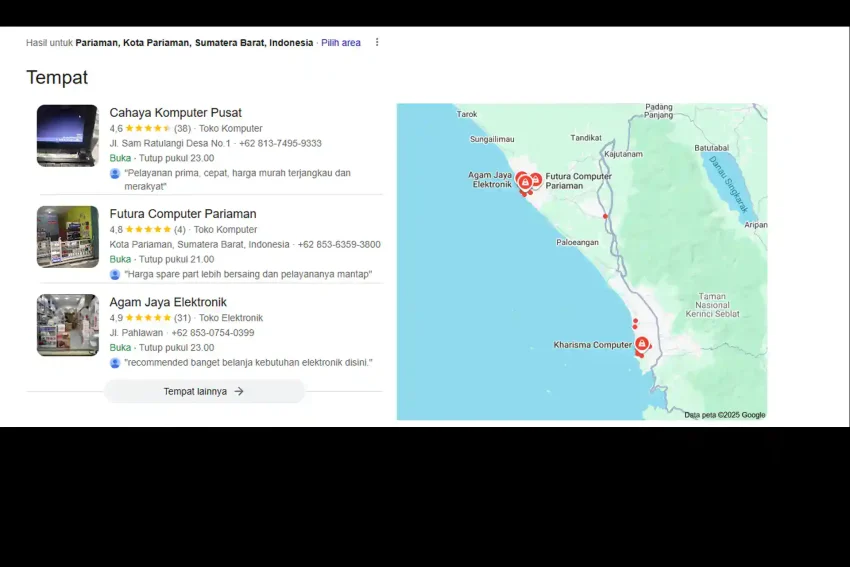
Task: Click the "recommended banget belanja" review text
Action: [x=248, y=363]
